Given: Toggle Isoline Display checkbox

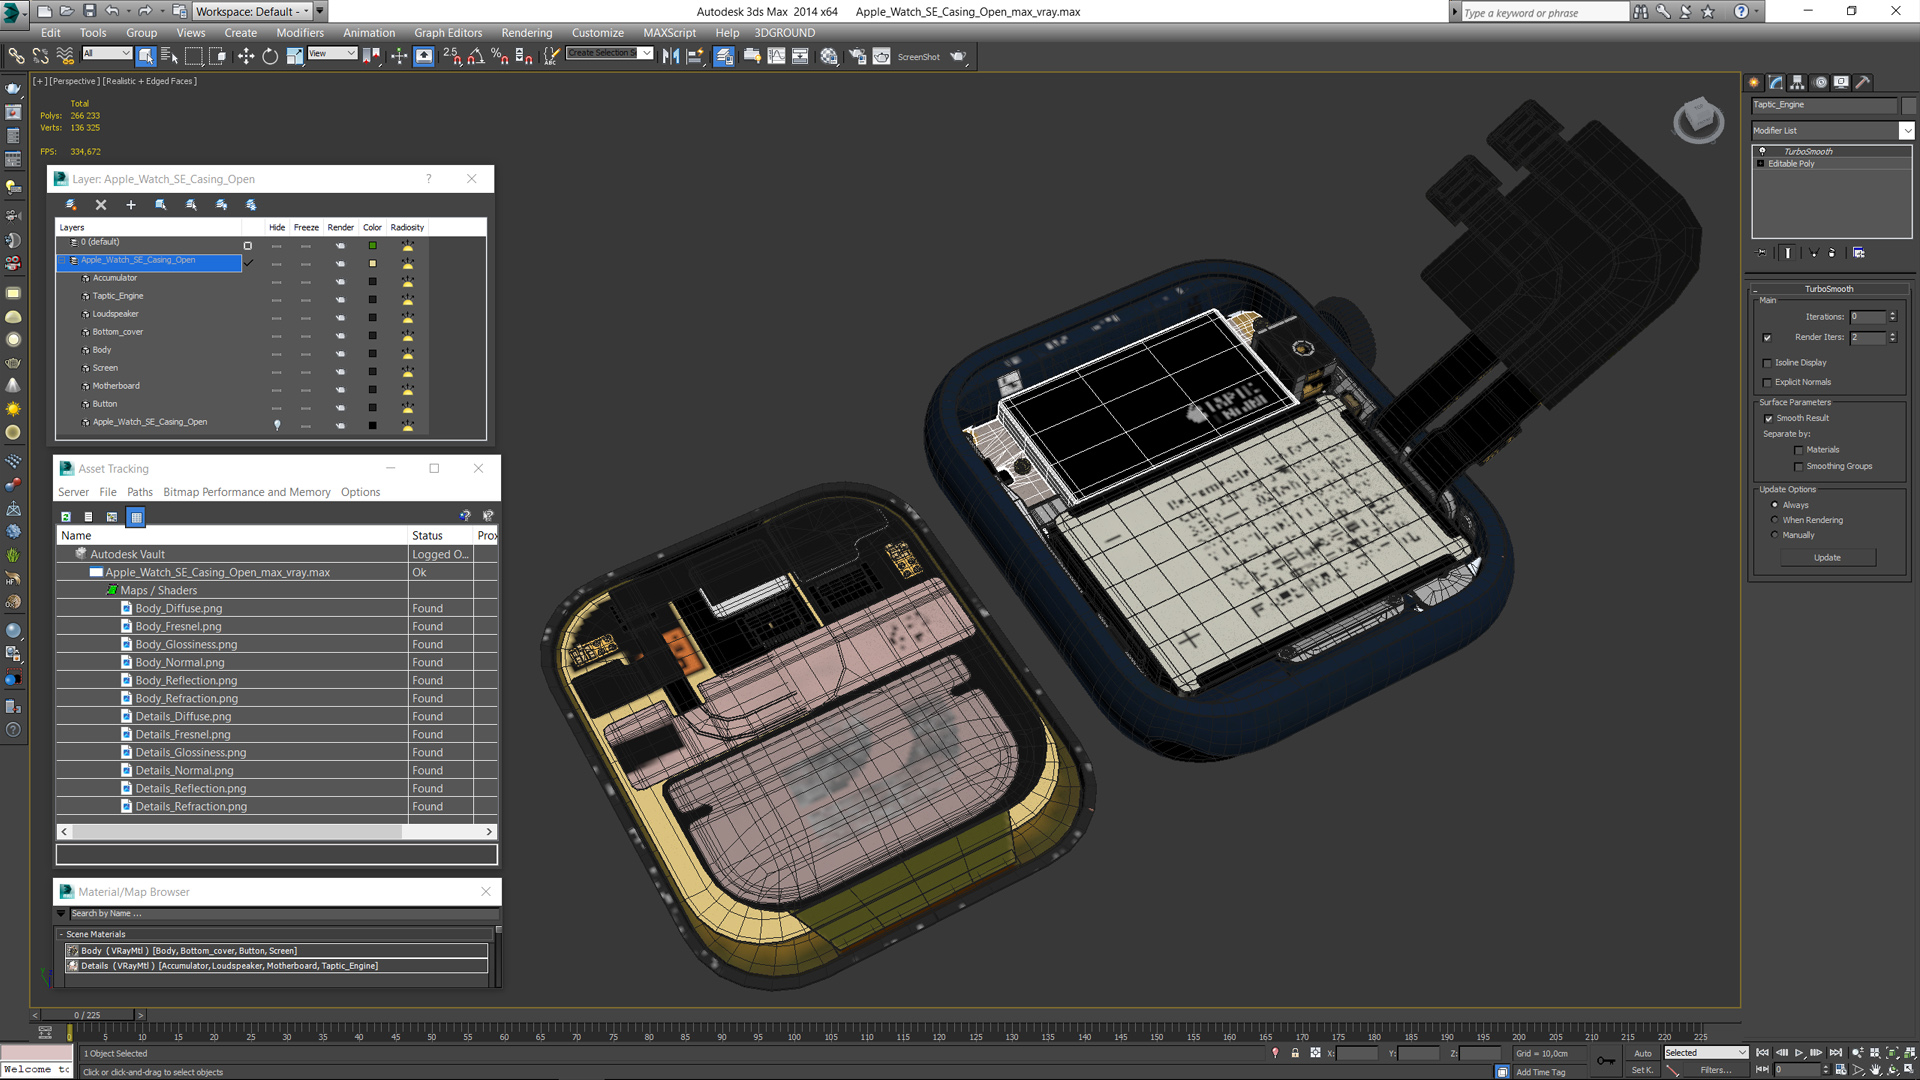Looking at the screenshot, I should click(1767, 363).
